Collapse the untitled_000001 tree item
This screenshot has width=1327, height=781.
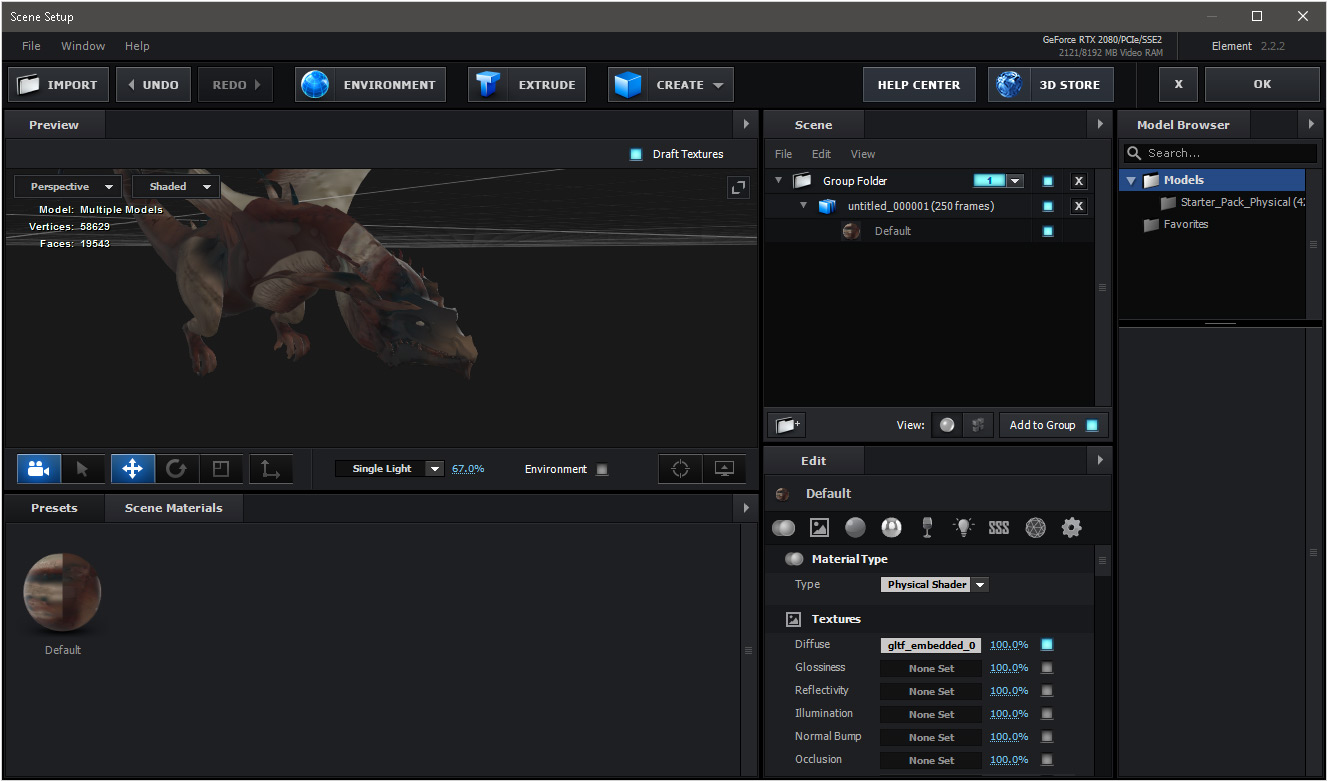[805, 205]
